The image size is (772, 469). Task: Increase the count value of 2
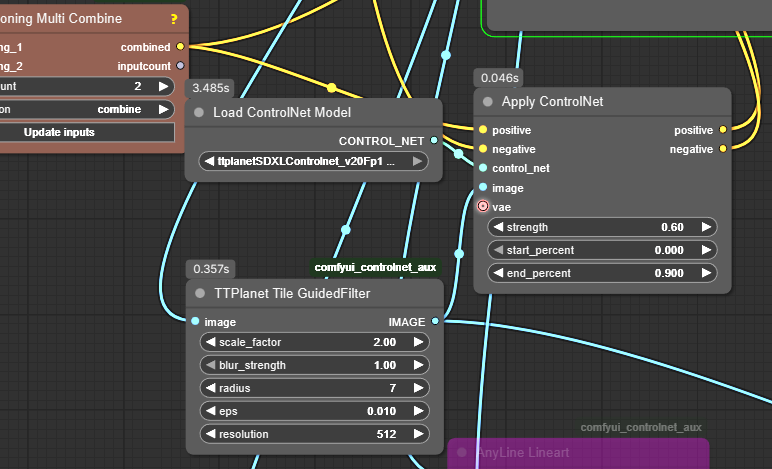[163, 87]
